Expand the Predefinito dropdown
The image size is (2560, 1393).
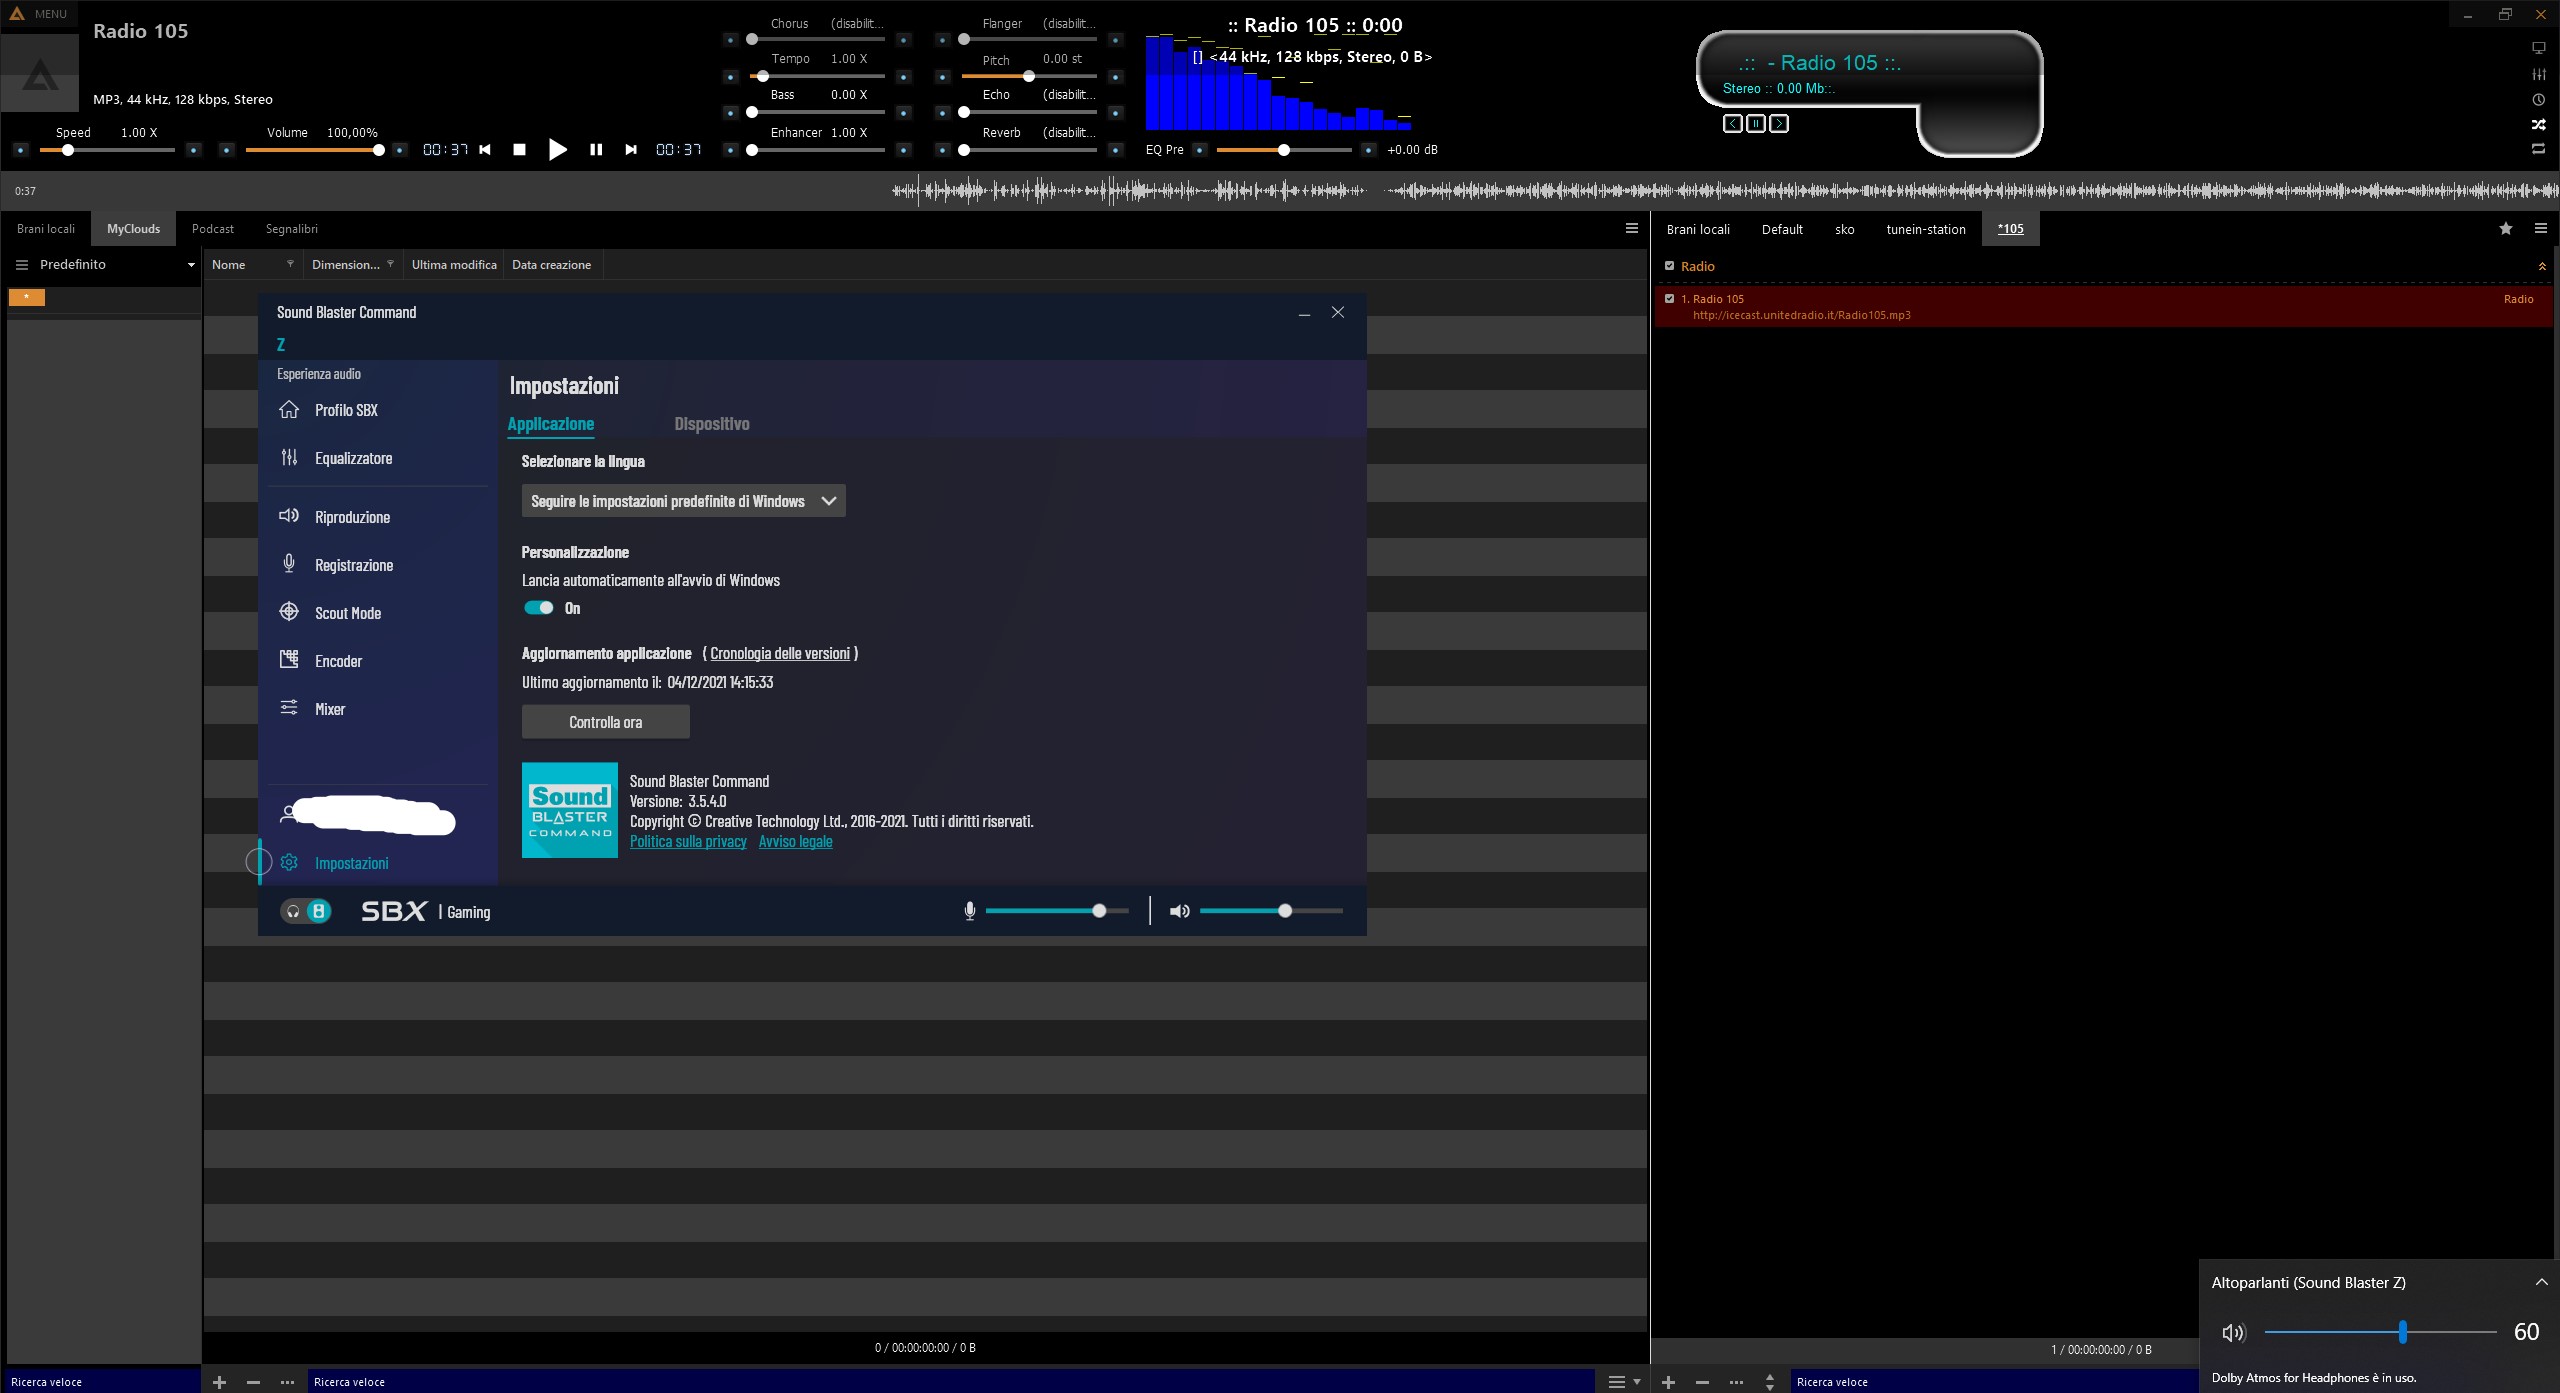tap(191, 265)
